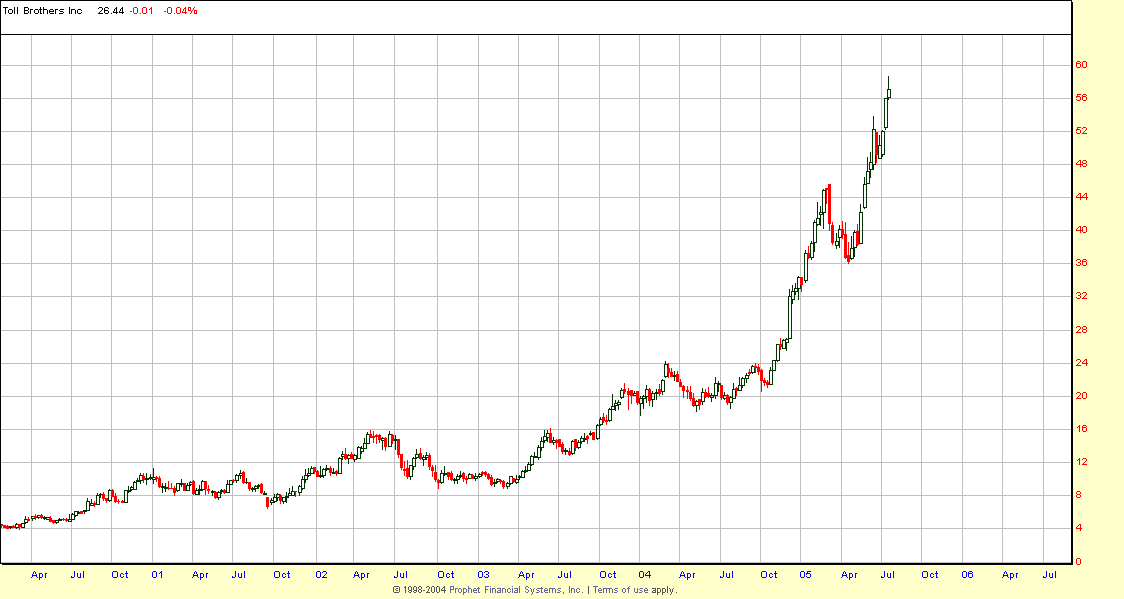1124x599 pixels.
Task: Click the 02 year label on time axis
Action: point(321,575)
